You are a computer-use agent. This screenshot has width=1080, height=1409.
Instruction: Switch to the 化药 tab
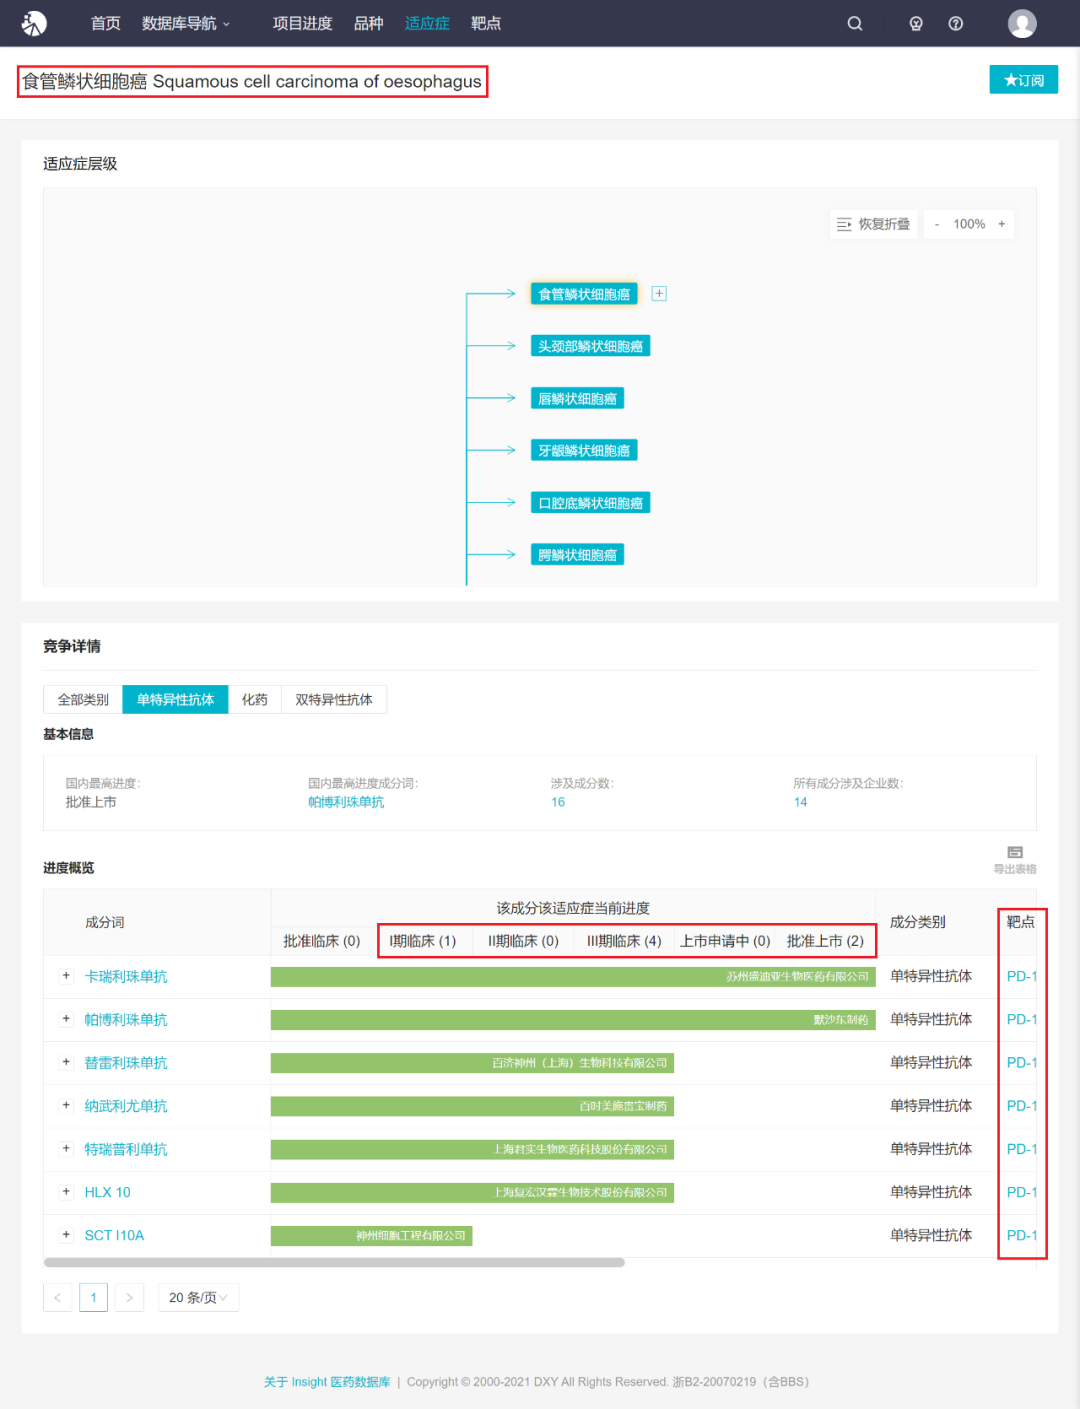pos(255,700)
